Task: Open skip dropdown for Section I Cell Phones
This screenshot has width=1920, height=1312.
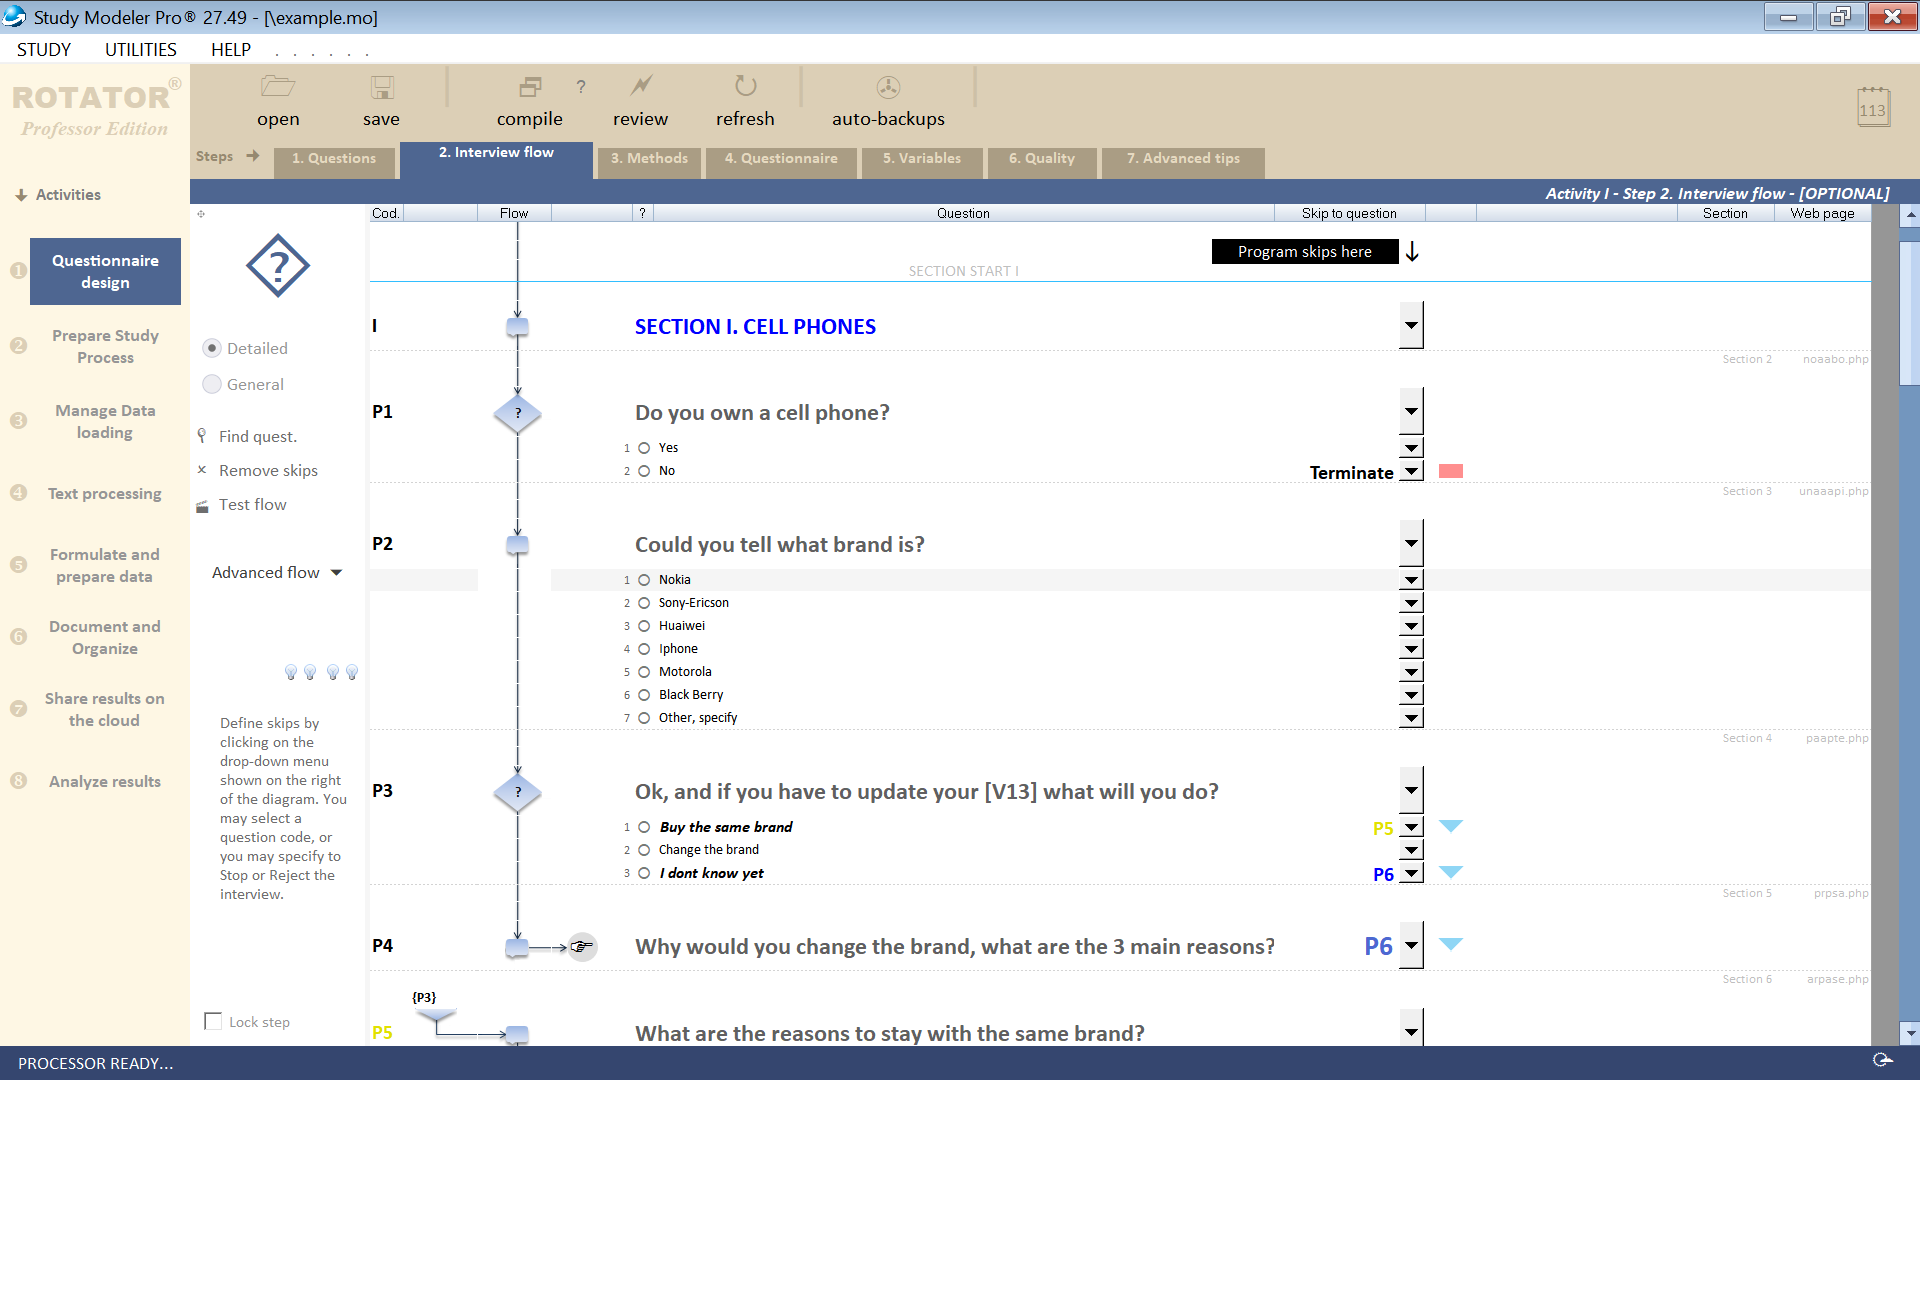Action: point(1411,325)
